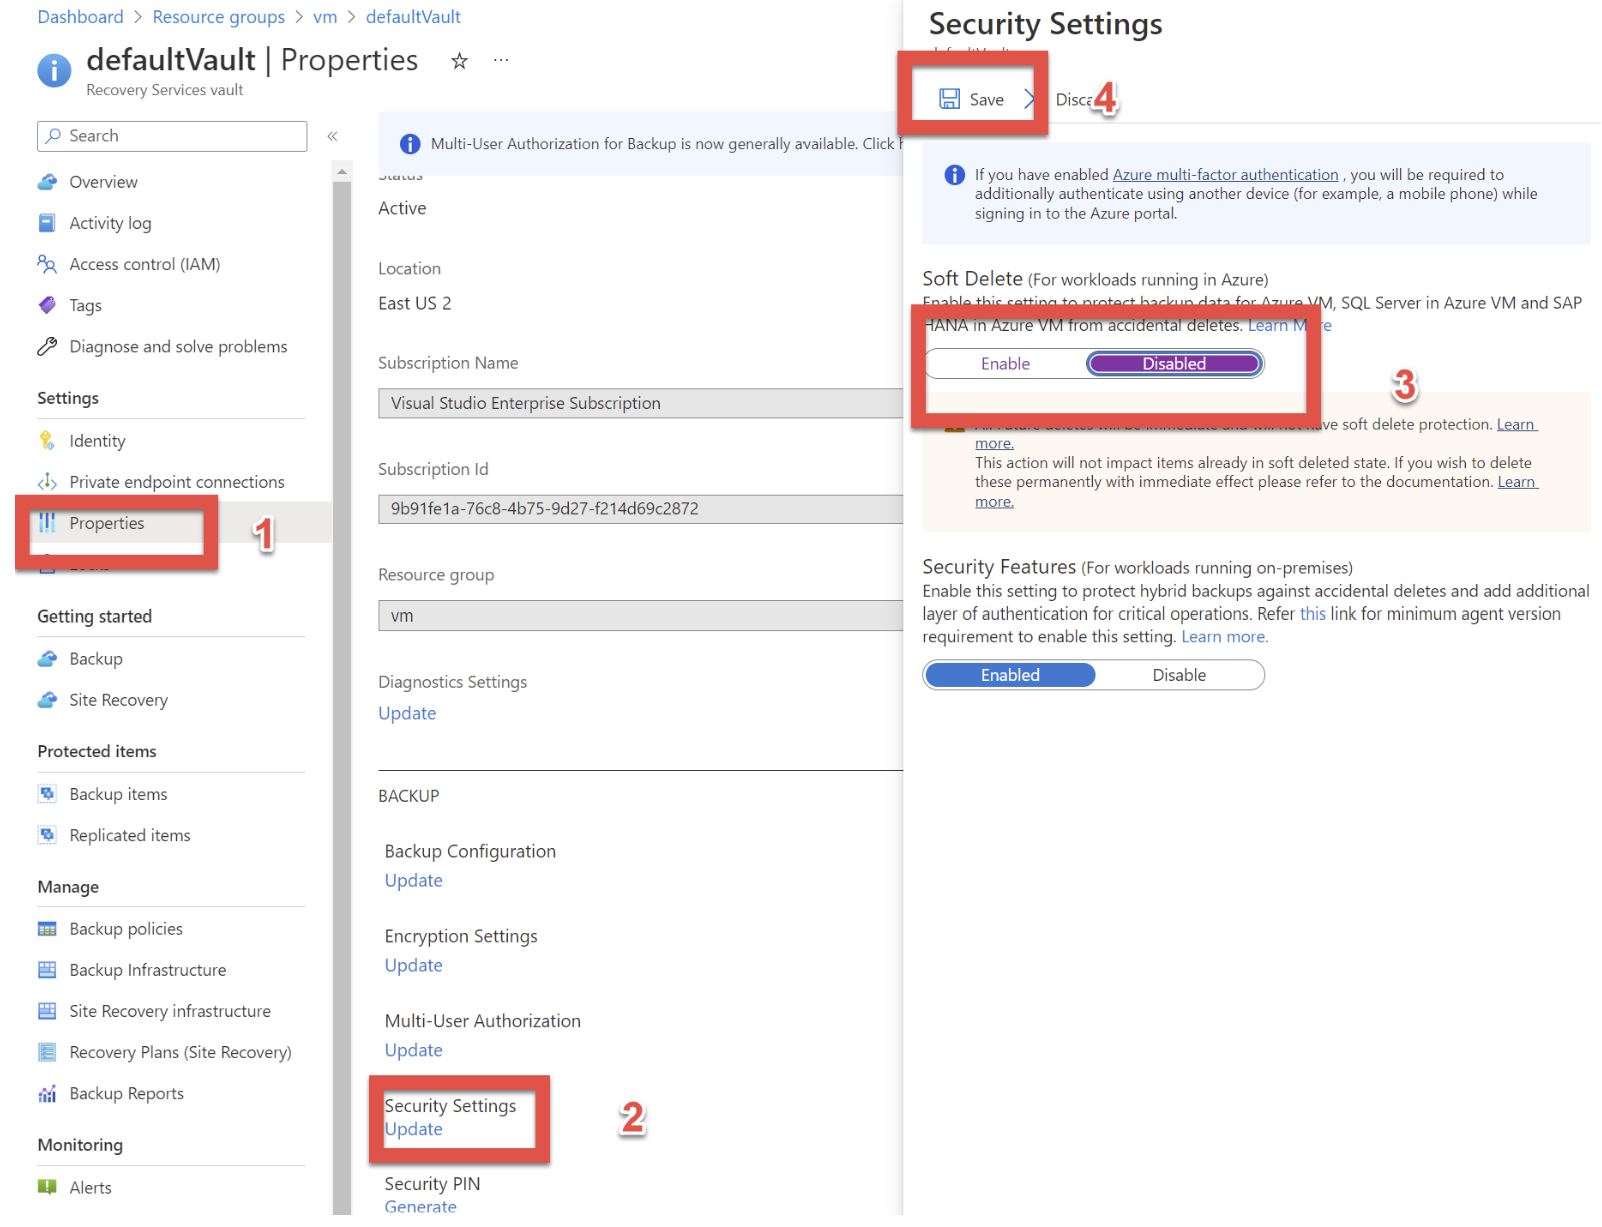Open Backup policies under Manage

[126, 929]
